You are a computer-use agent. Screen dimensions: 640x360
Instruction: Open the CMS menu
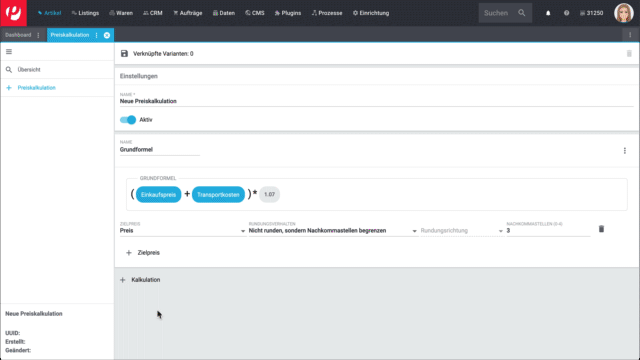(x=255, y=13)
